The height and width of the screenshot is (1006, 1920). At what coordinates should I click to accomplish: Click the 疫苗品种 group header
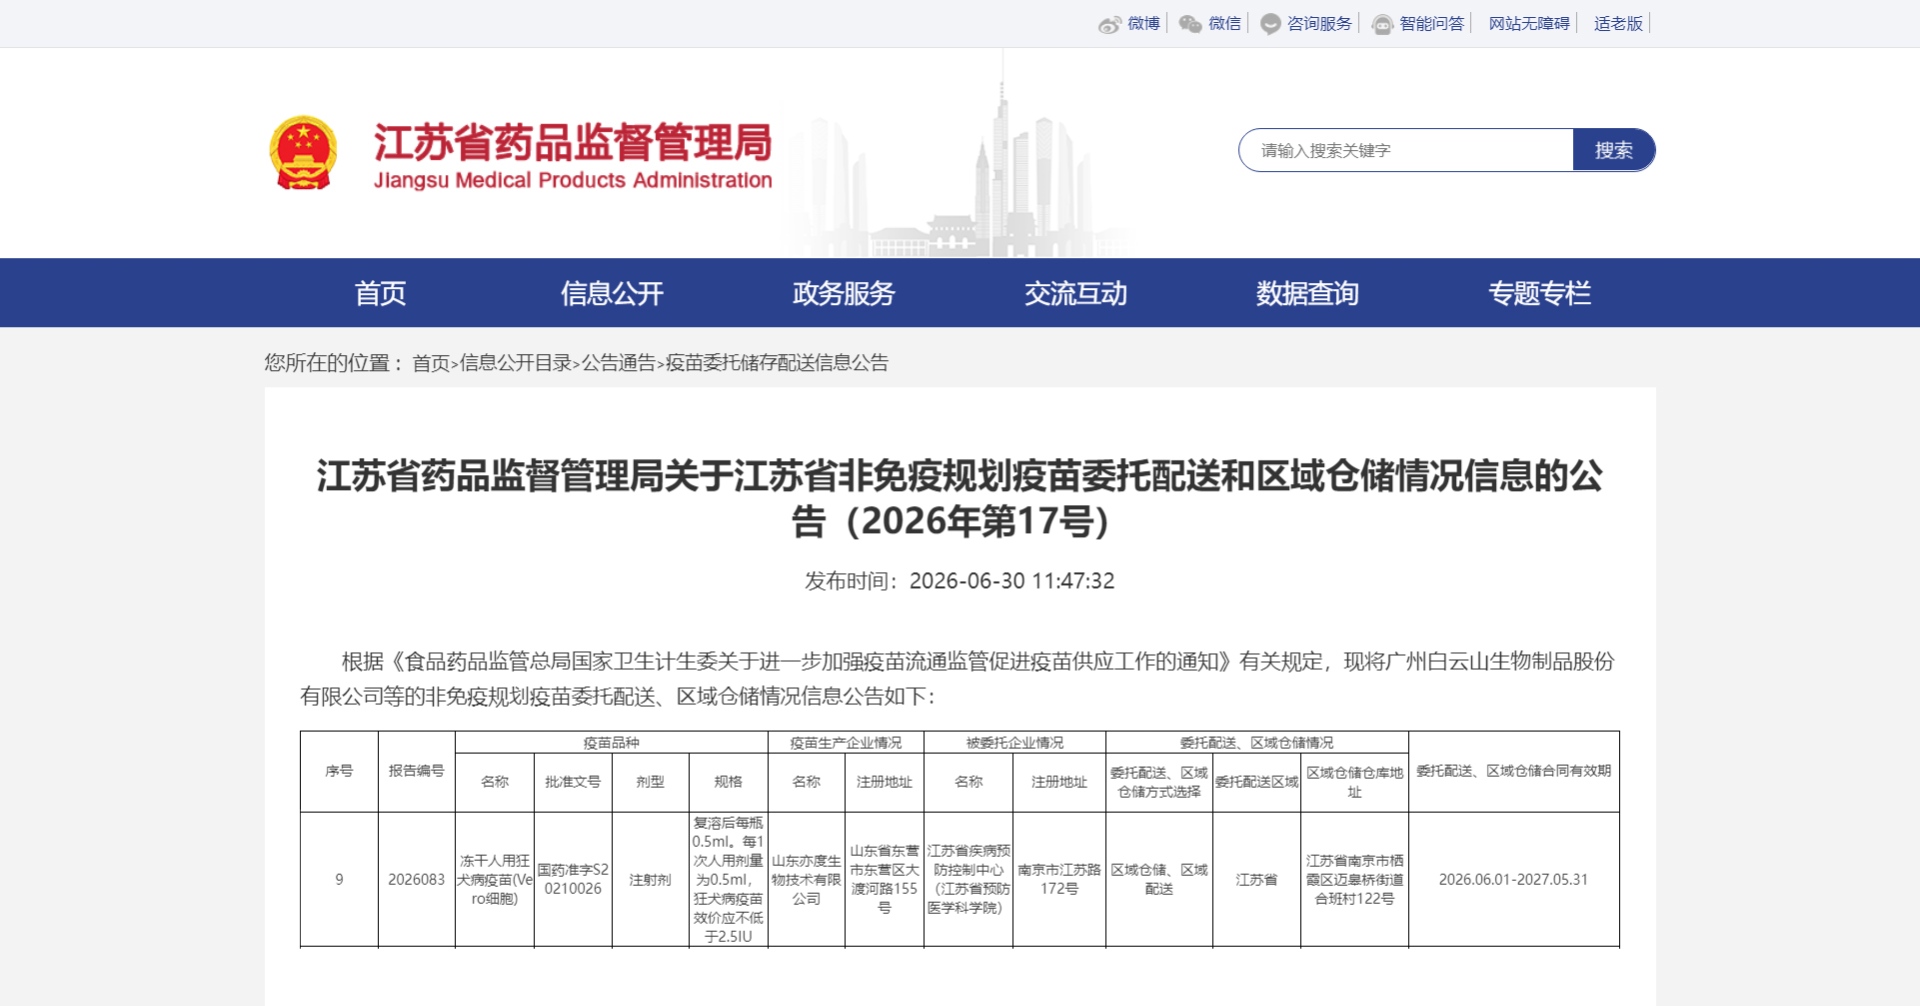click(611, 743)
